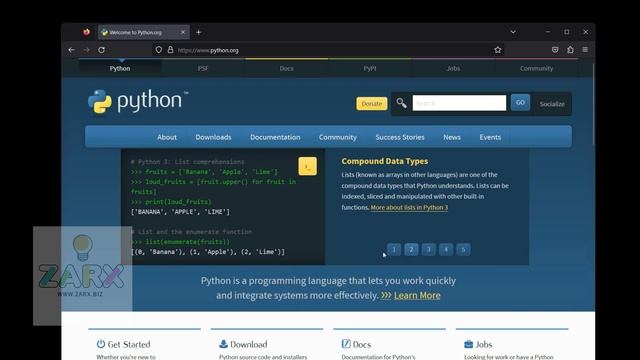The image size is (640, 360).
Task: Click the Download heading
Action: click(249, 344)
